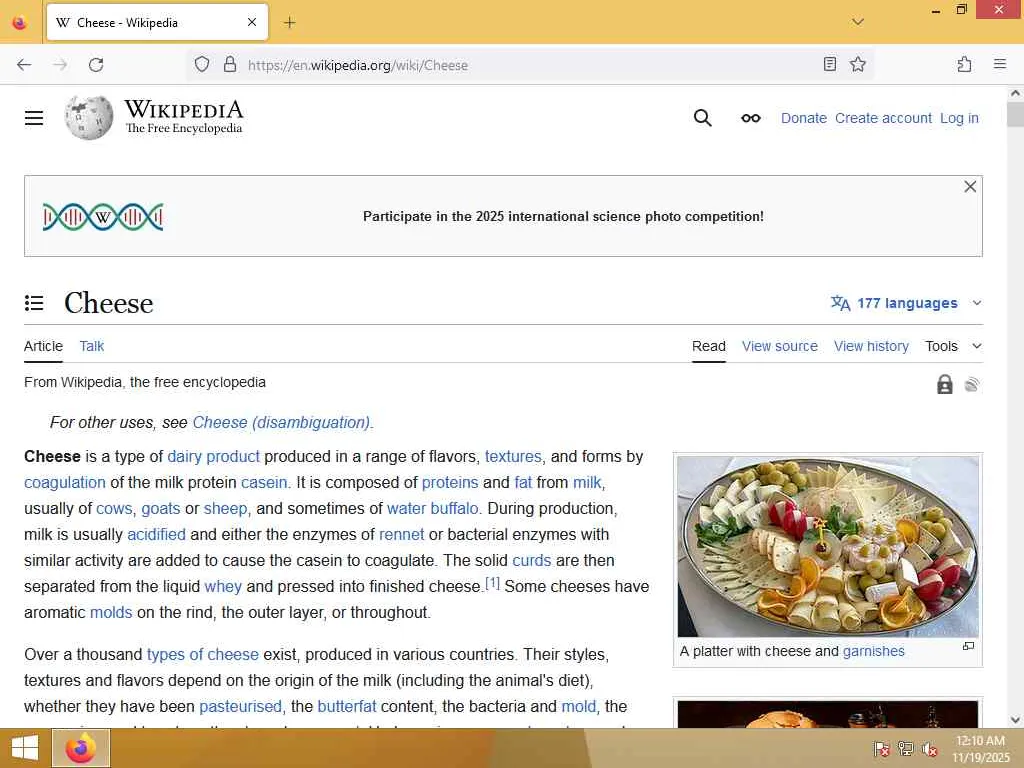This screenshot has height=768, width=1024.
Task: Open the cheese platter image thumbnail
Action: (x=828, y=546)
